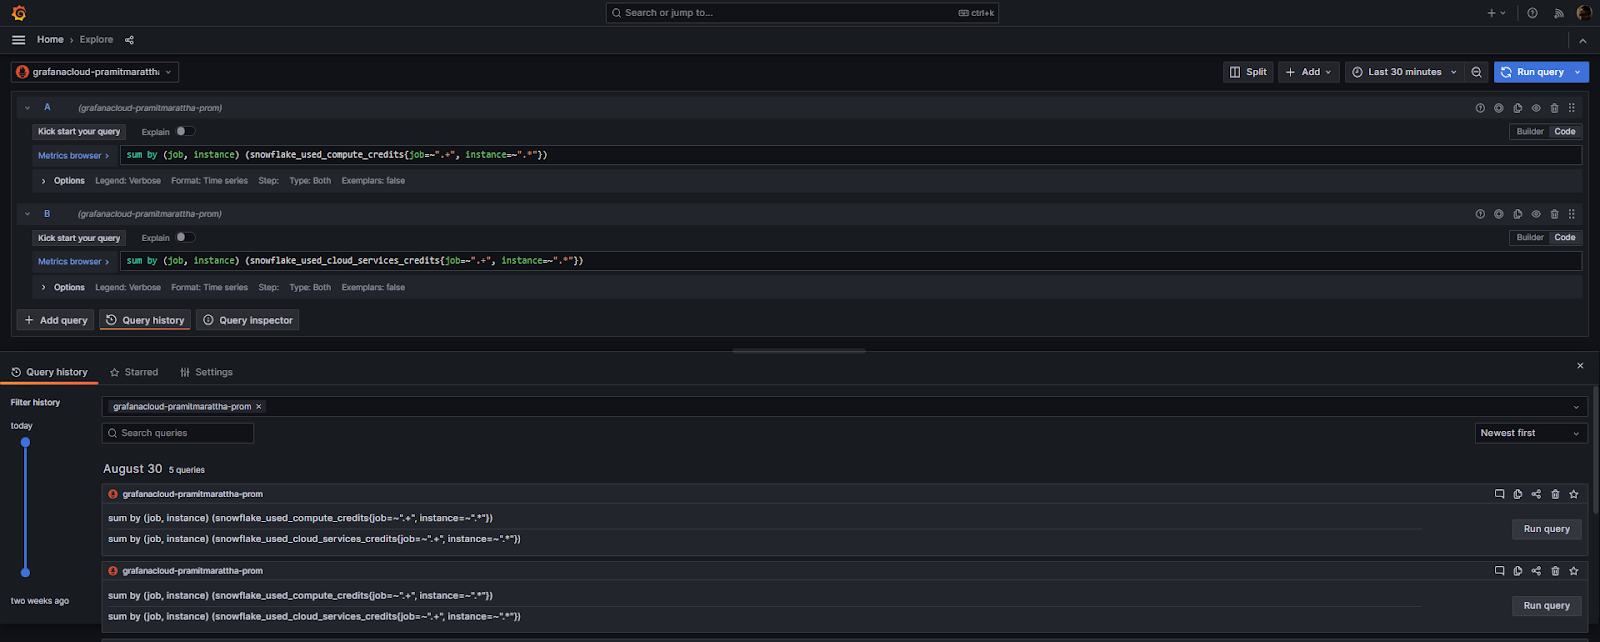The width and height of the screenshot is (1600, 642).
Task: Duplicate query A with copy icon
Action: (x=1518, y=108)
